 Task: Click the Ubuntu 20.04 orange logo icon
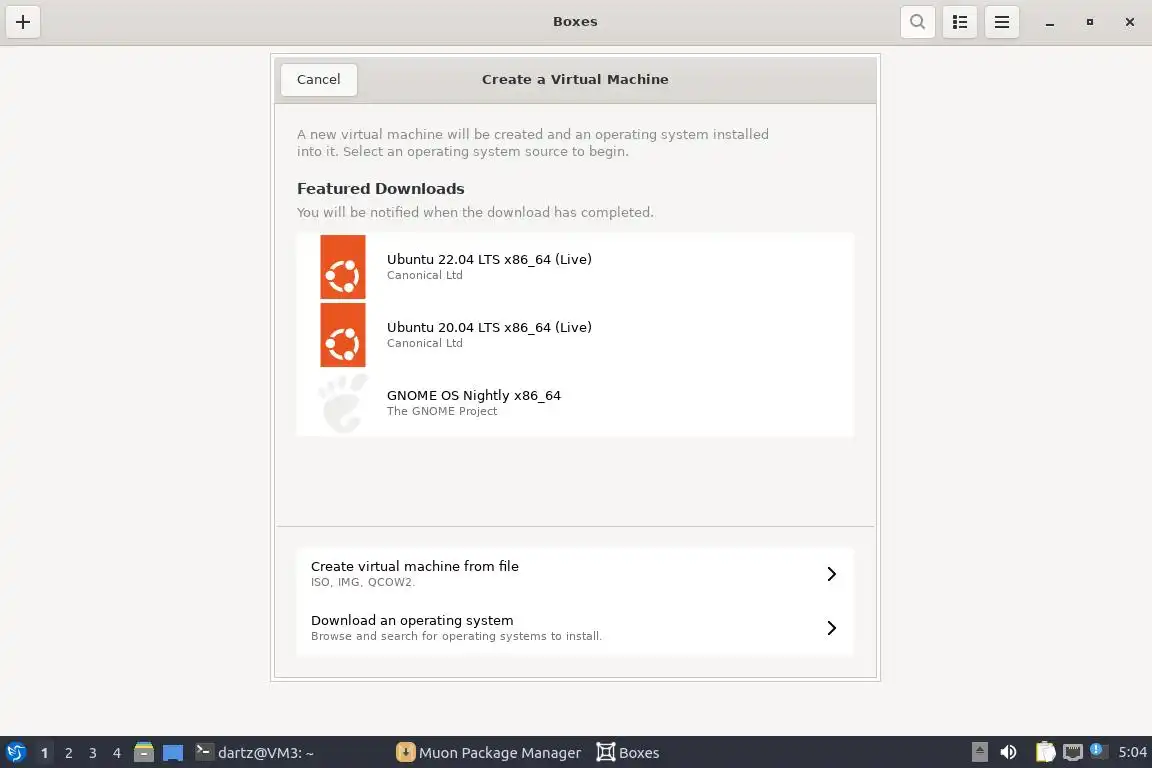pyautogui.click(x=342, y=335)
